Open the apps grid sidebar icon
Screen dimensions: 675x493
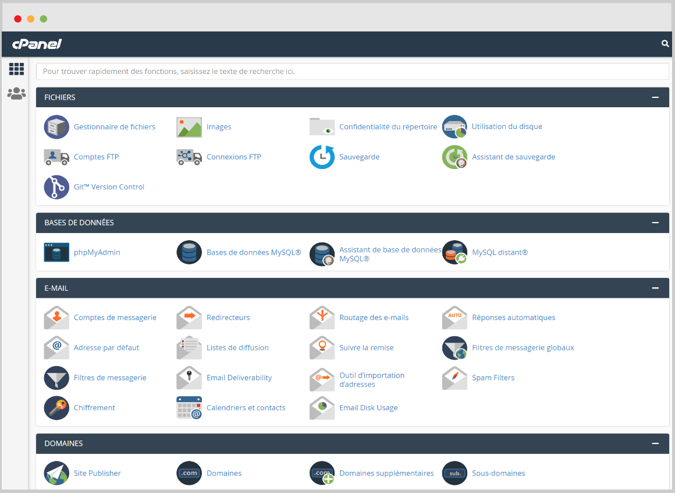pyautogui.click(x=17, y=70)
